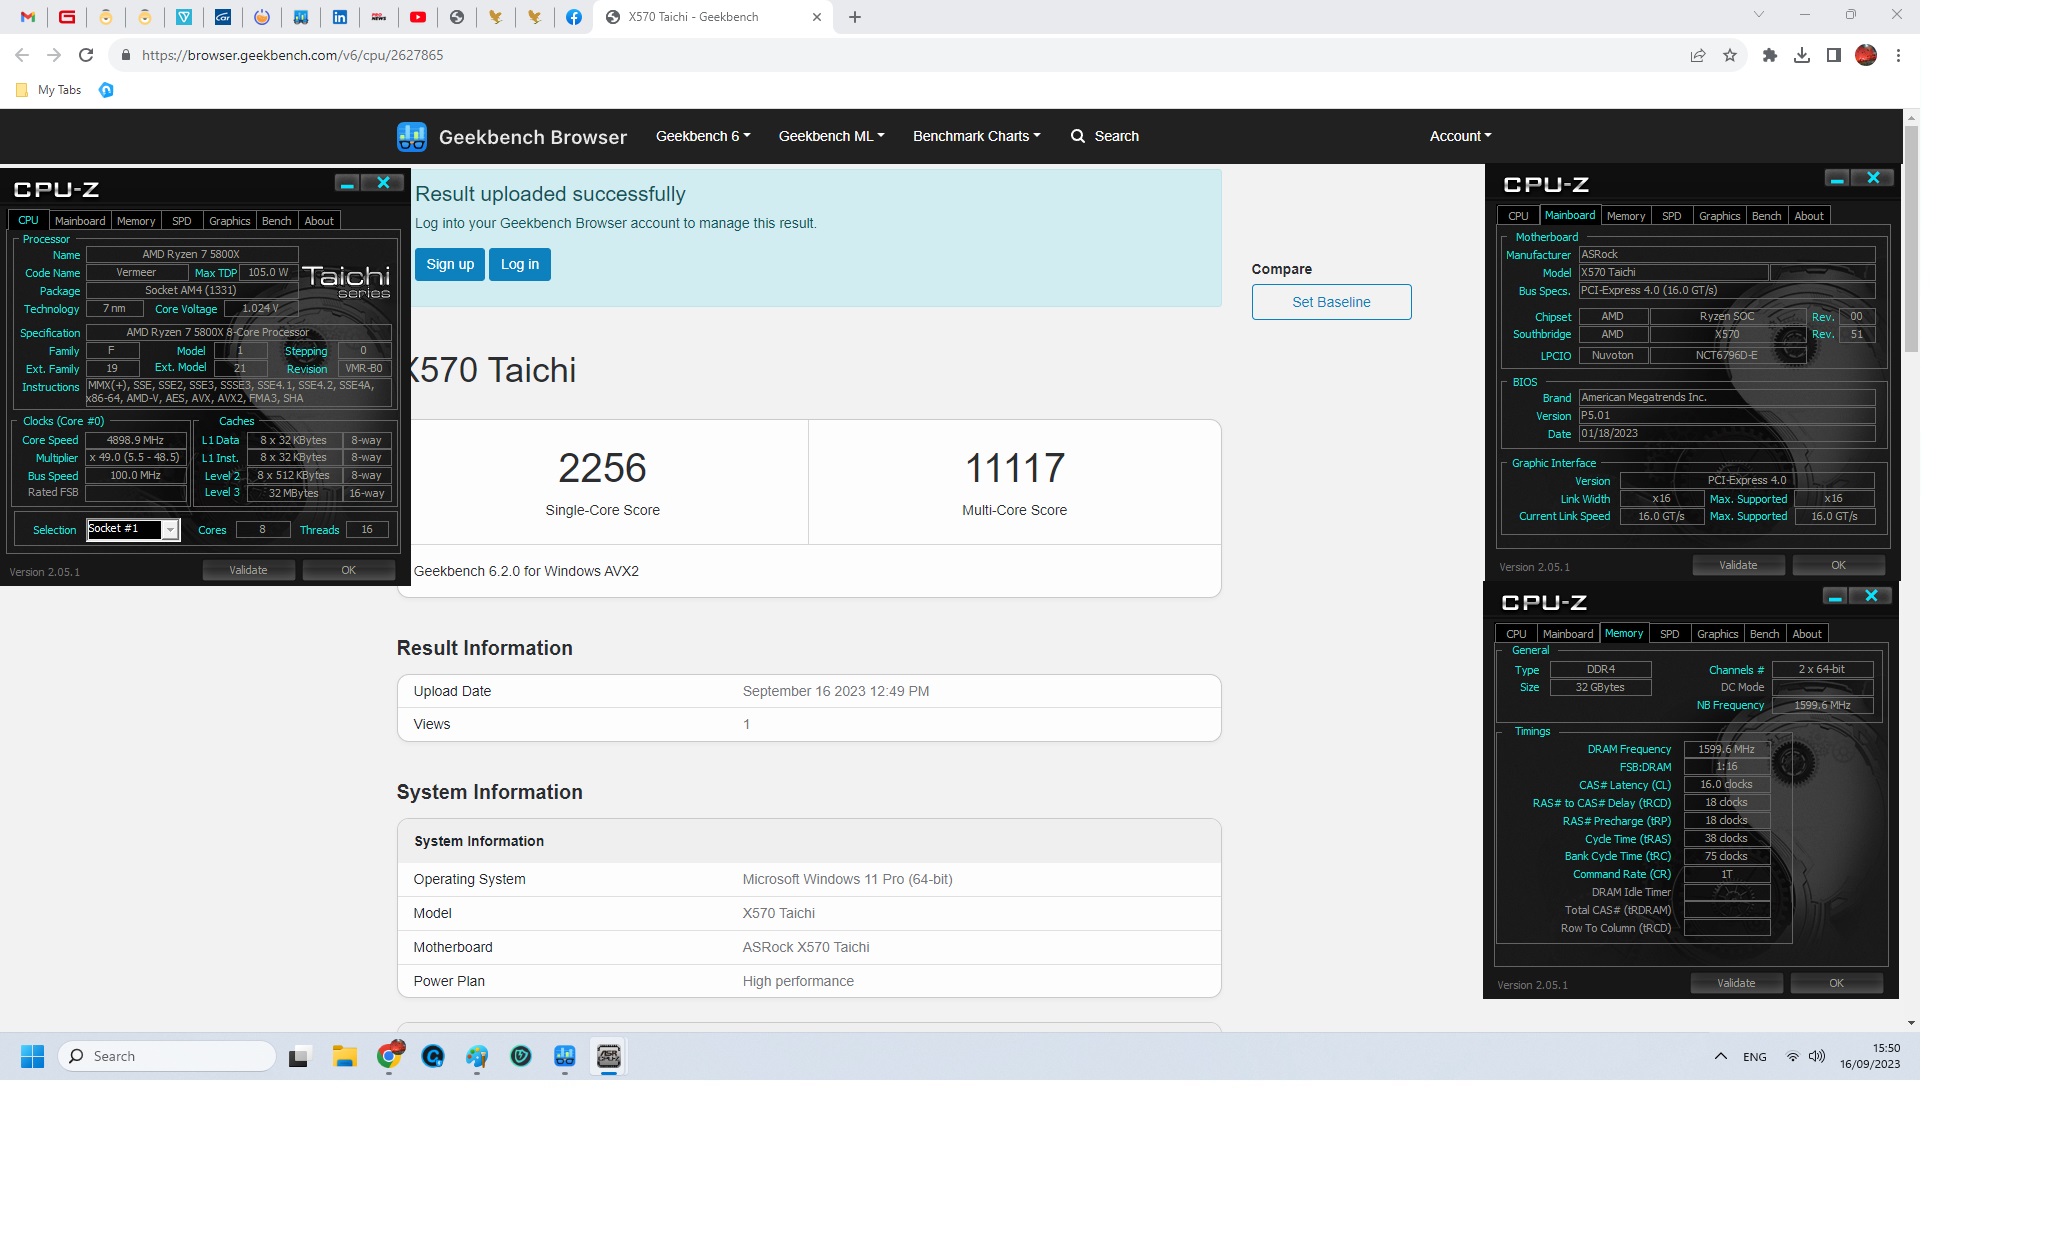This screenshot has height=1238, width=2060.
Task: Click the Core Speed value 4898.9 MHz
Action: point(136,440)
